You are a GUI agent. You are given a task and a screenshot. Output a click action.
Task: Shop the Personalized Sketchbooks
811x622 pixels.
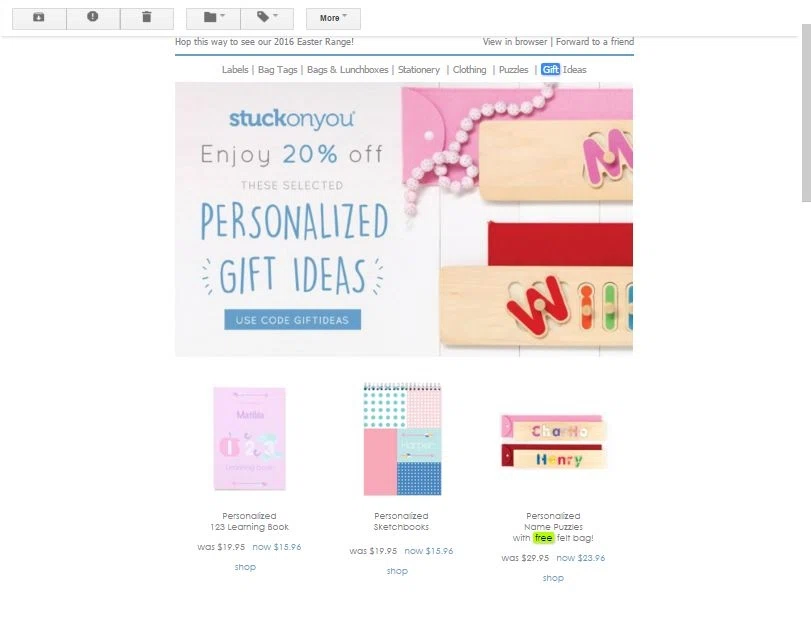point(397,571)
